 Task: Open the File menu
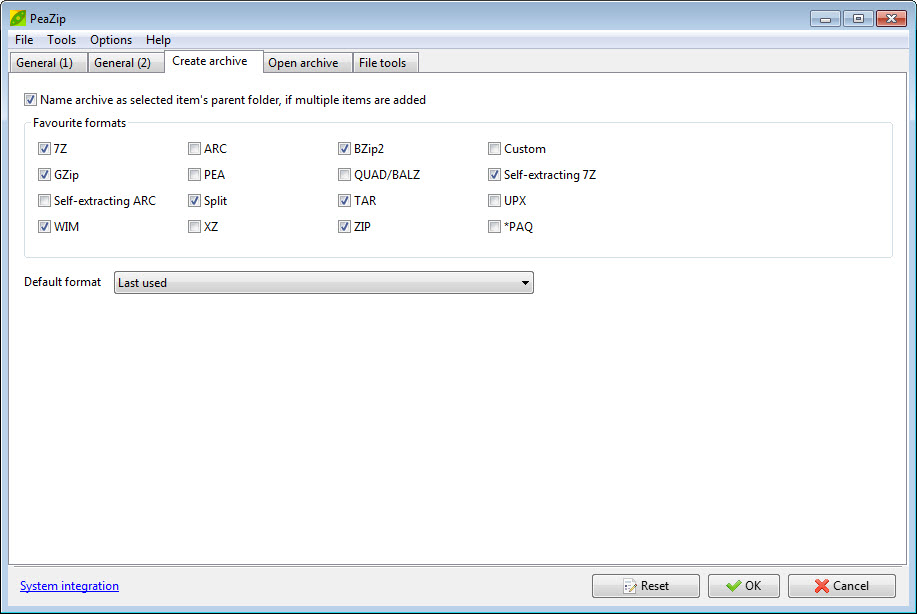pos(24,40)
